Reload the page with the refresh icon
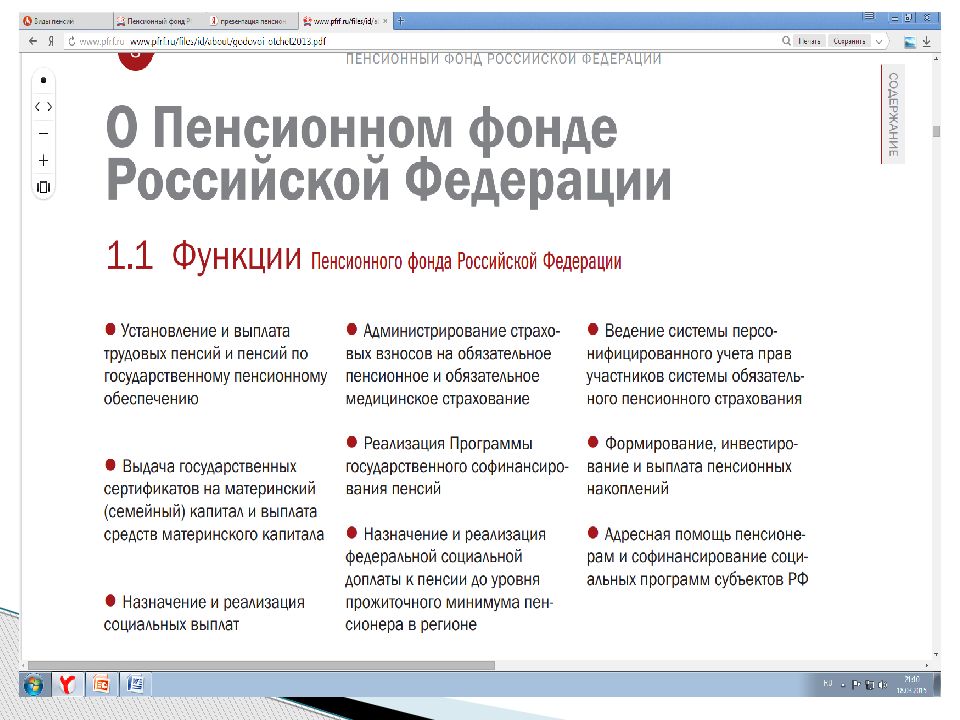 71,41
